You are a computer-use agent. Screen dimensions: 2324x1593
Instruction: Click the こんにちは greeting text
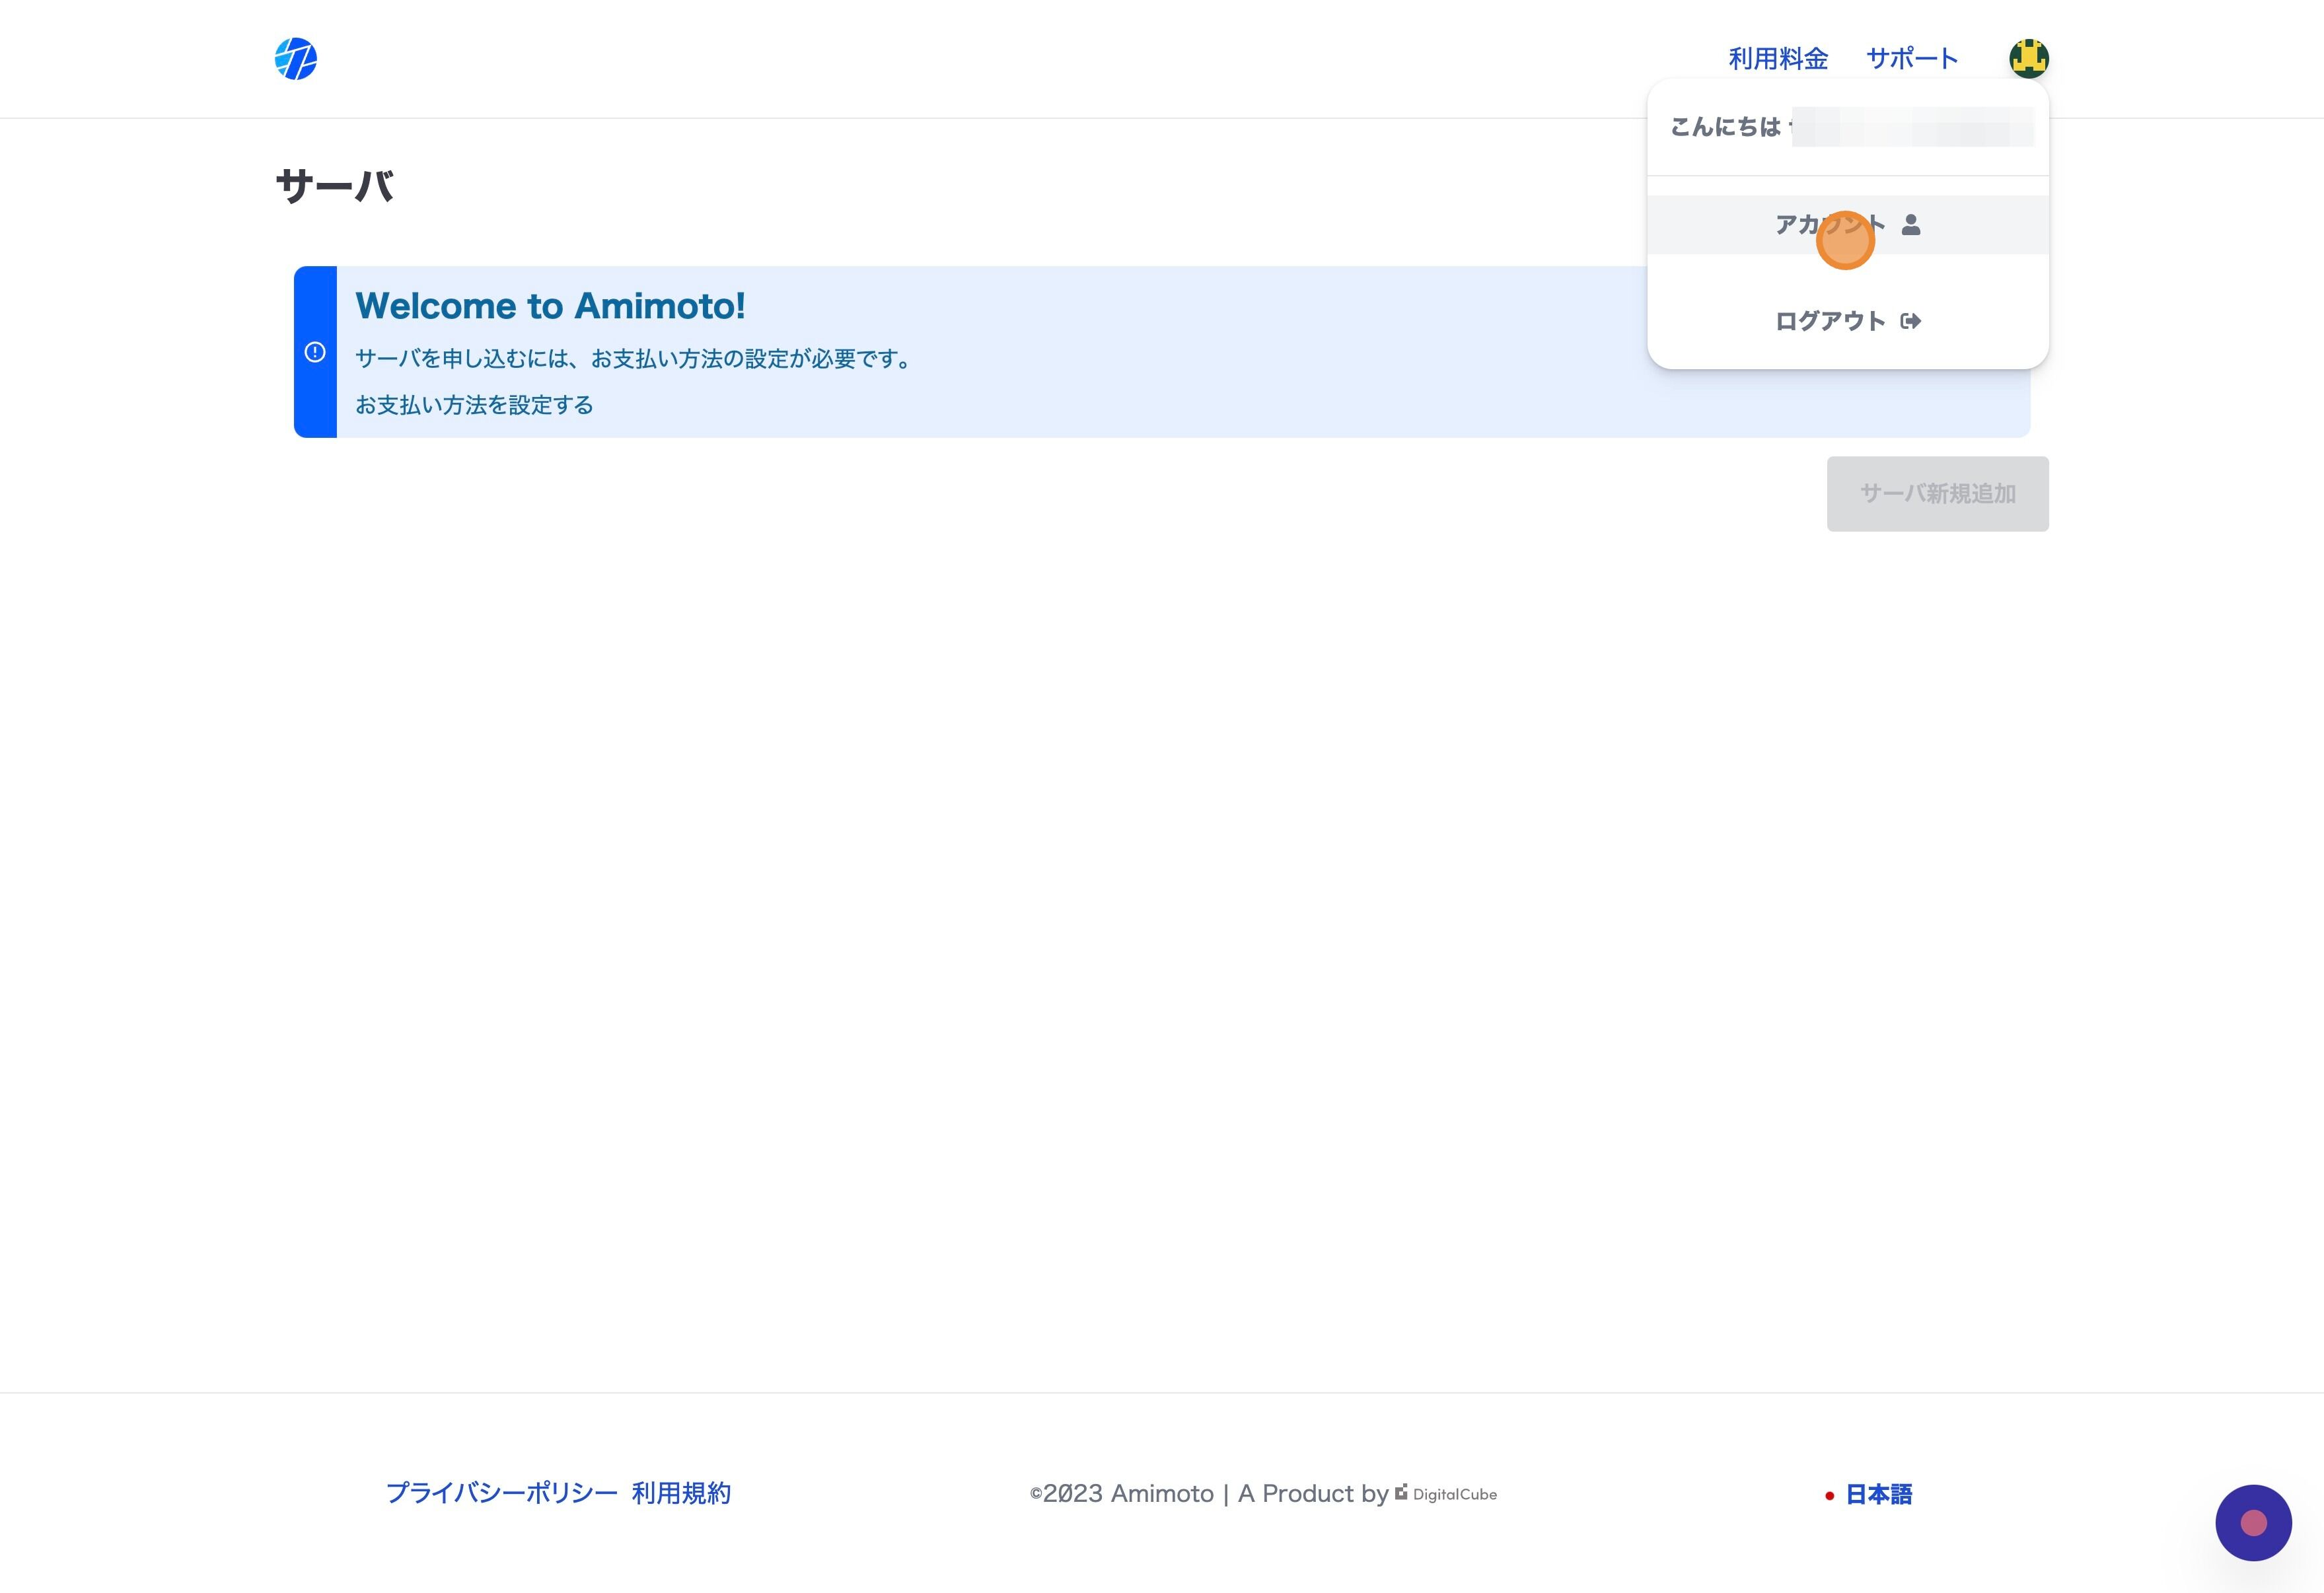(1725, 127)
